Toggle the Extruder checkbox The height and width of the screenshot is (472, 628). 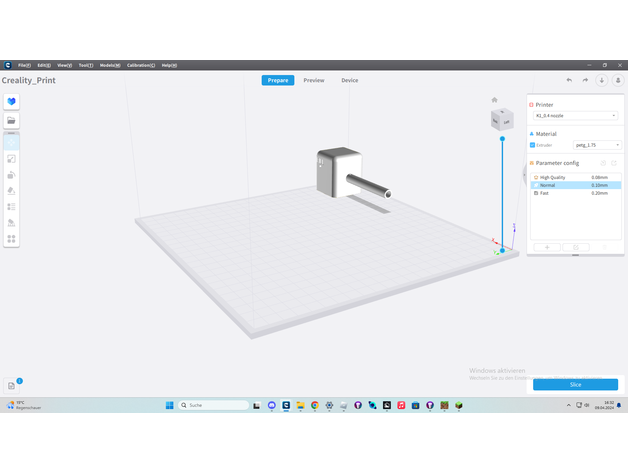[x=532, y=145]
